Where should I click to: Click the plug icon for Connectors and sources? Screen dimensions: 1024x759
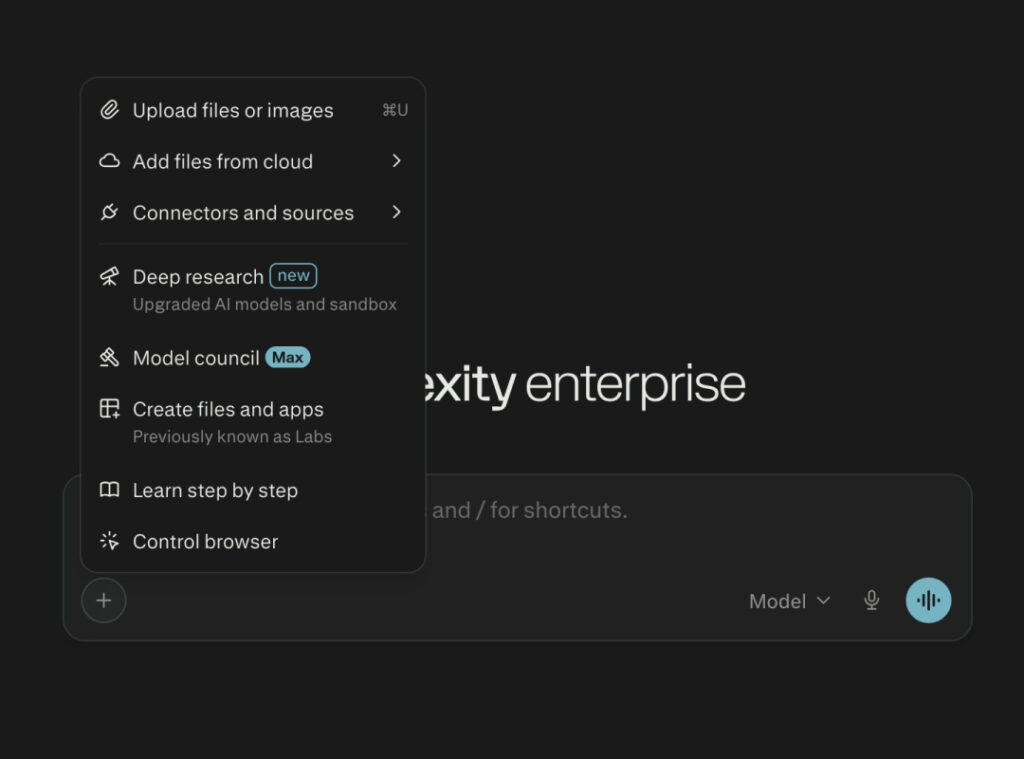[109, 213]
